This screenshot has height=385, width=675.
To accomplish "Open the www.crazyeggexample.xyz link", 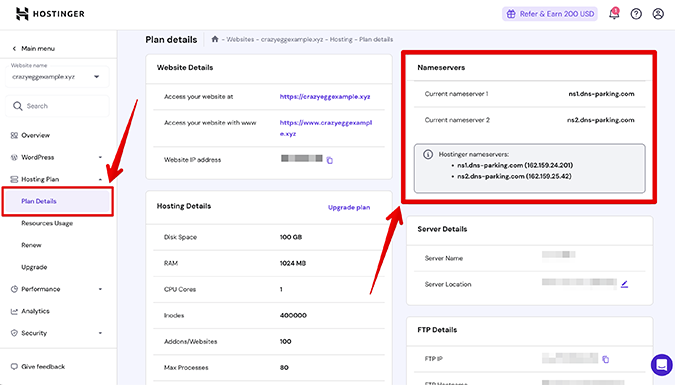I will pyautogui.click(x=326, y=128).
